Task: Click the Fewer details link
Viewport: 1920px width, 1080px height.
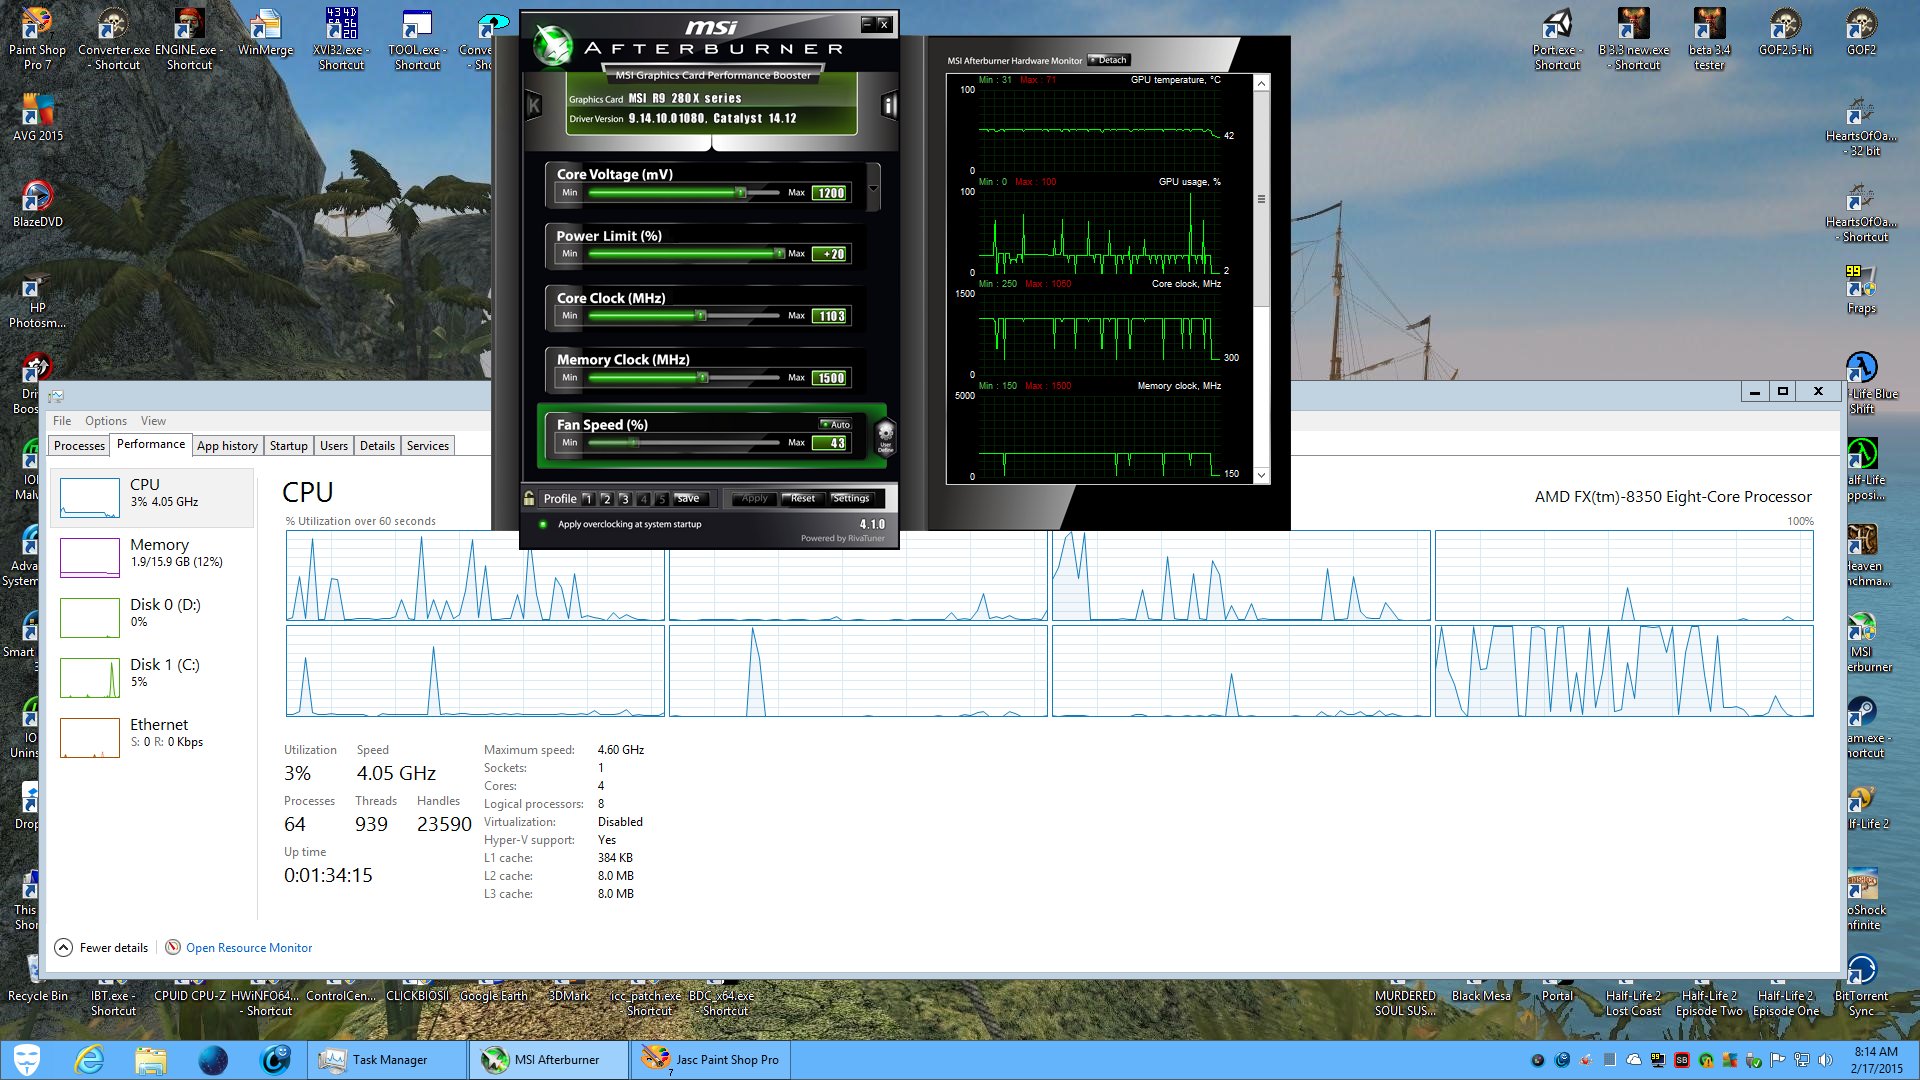Action: point(114,947)
